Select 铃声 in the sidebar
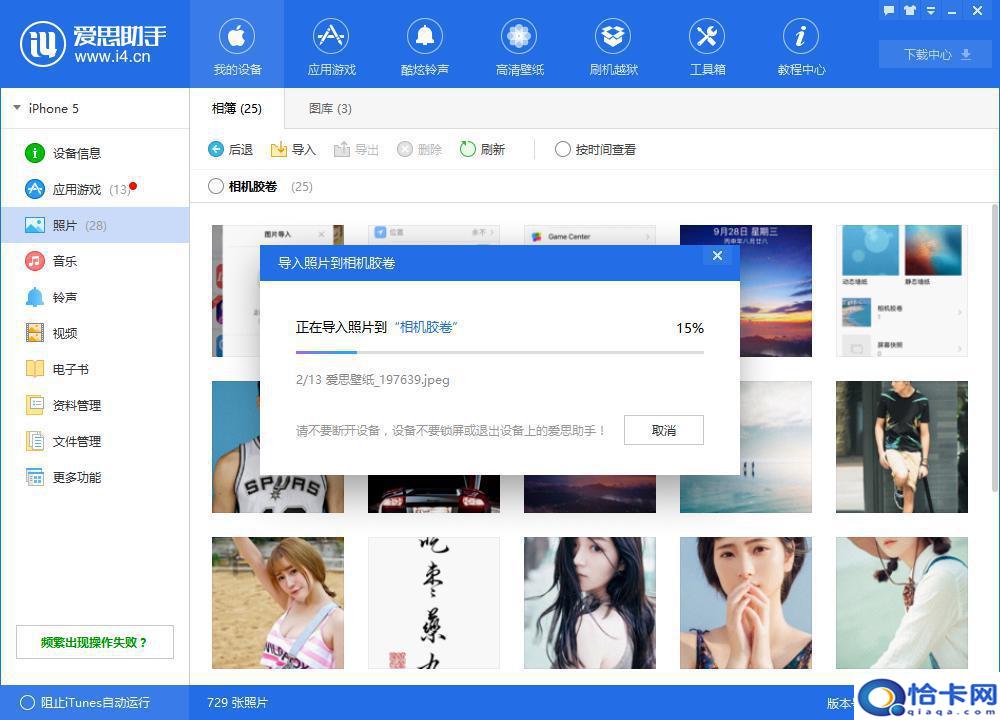Image resolution: width=1000 pixels, height=720 pixels. 94,297
